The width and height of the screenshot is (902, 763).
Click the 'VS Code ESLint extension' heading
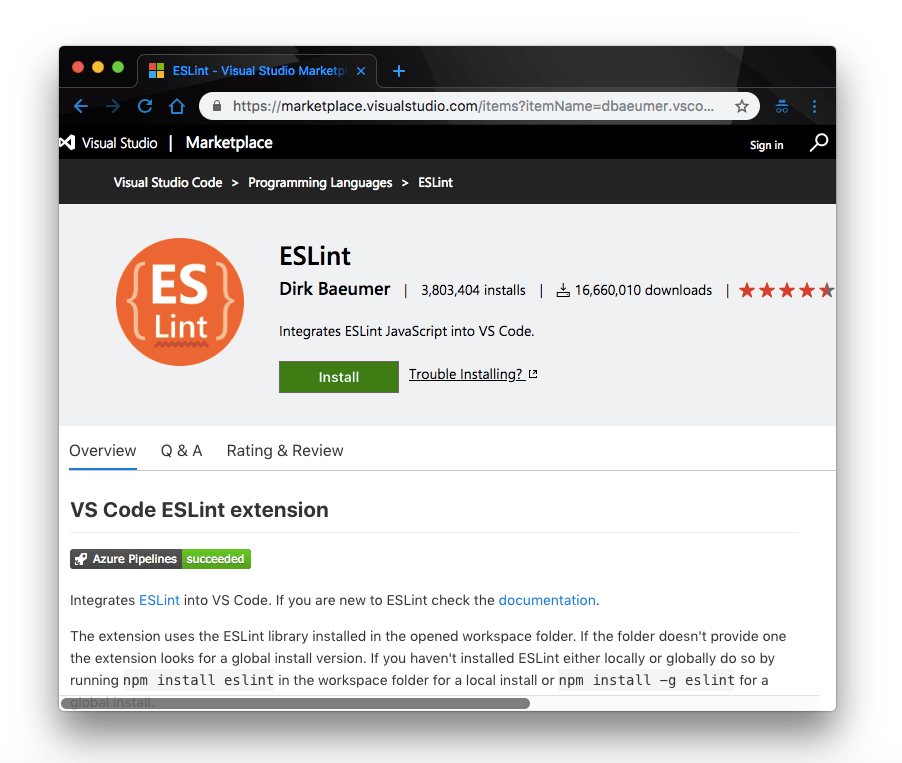point(200,510)
